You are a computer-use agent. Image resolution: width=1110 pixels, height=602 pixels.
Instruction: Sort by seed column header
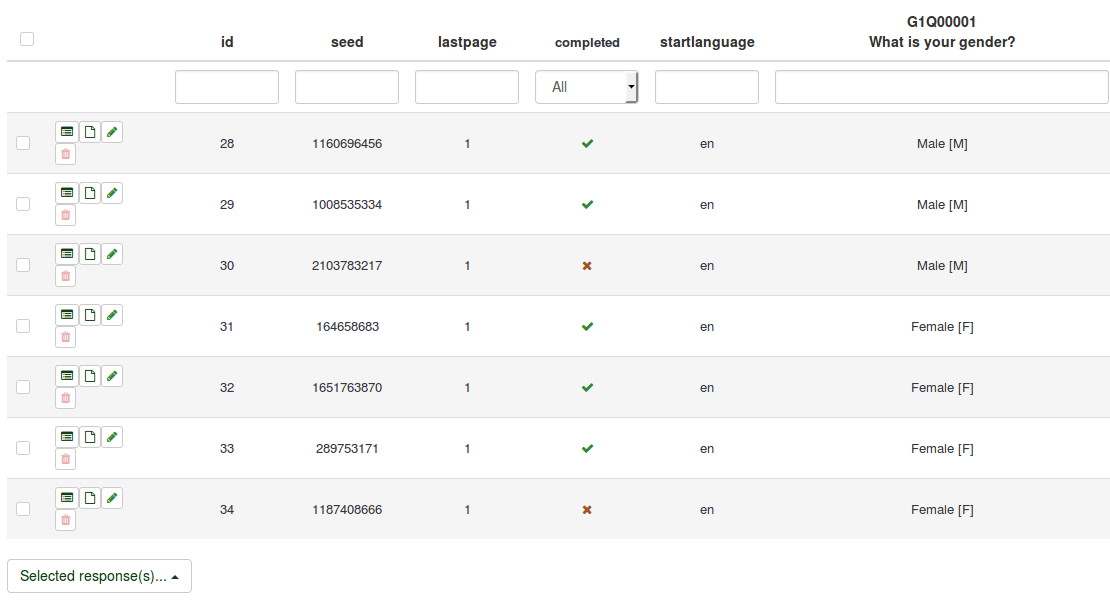[347, 42]
